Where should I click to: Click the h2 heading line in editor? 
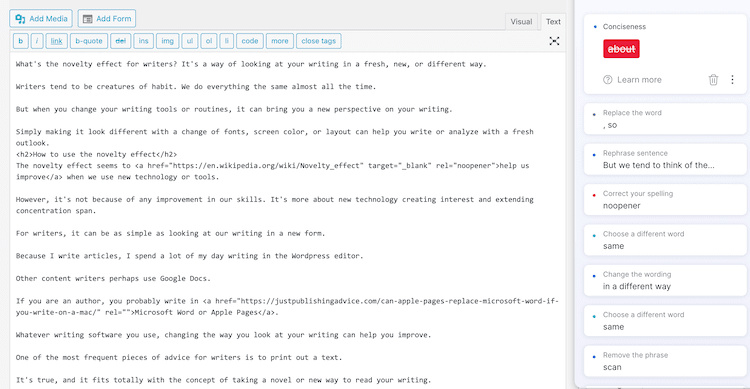(96, 155)
